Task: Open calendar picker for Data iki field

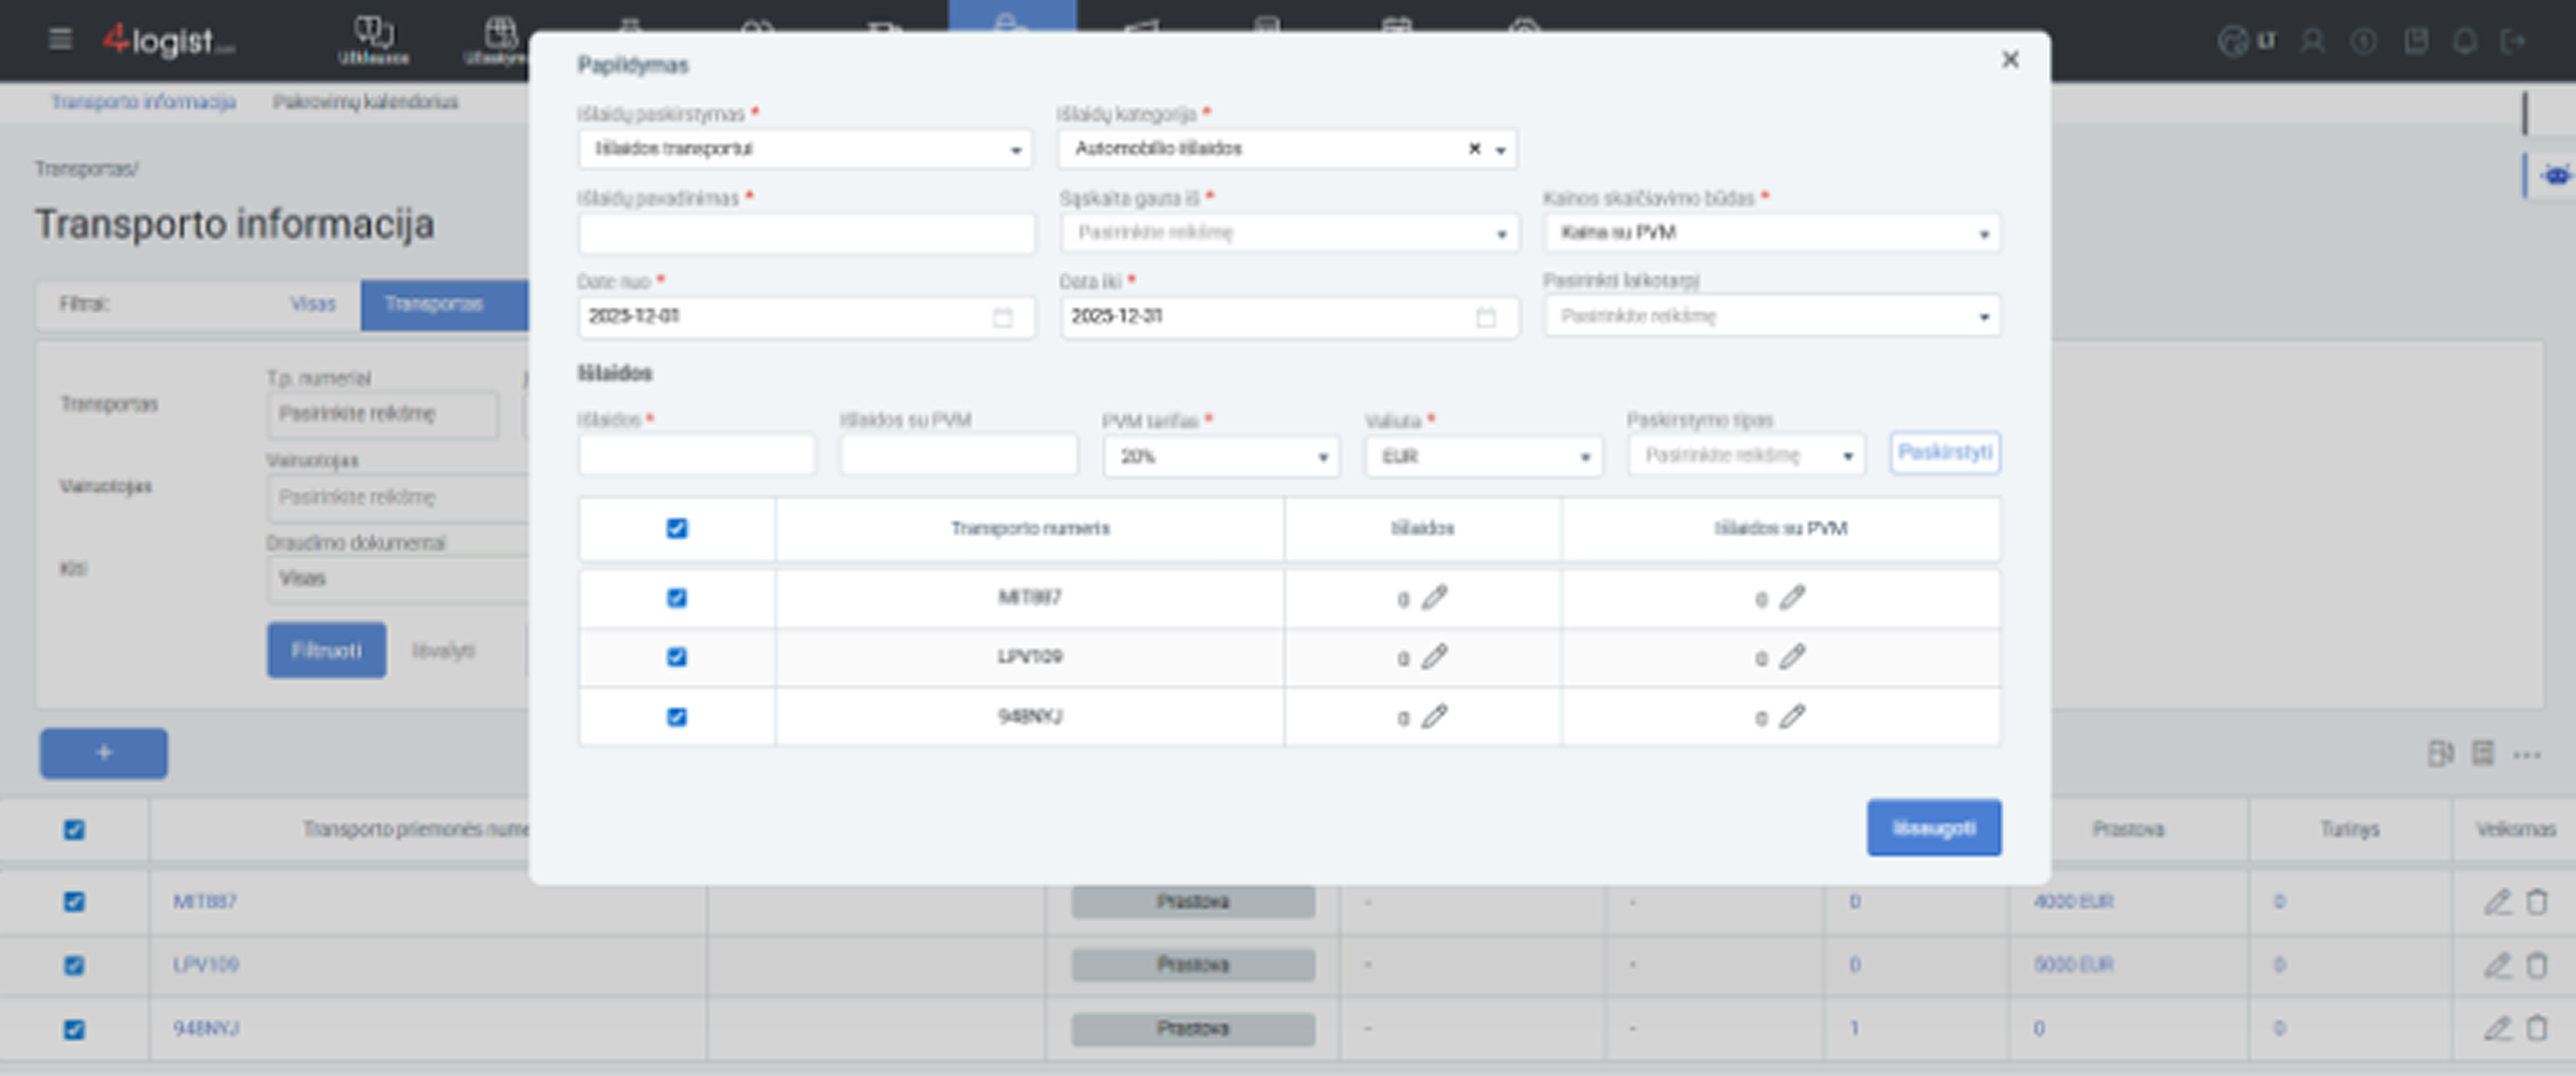Action: (1485, 317)
